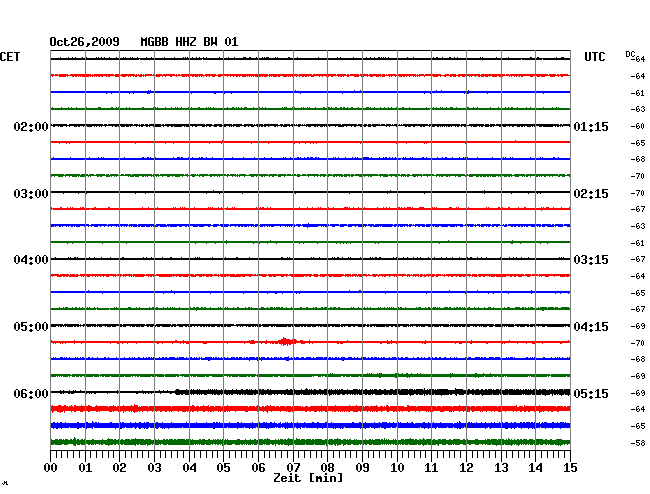Screen dimensions: 650x494
Task: Click minute tick label 12
Action: click(466, 468)
